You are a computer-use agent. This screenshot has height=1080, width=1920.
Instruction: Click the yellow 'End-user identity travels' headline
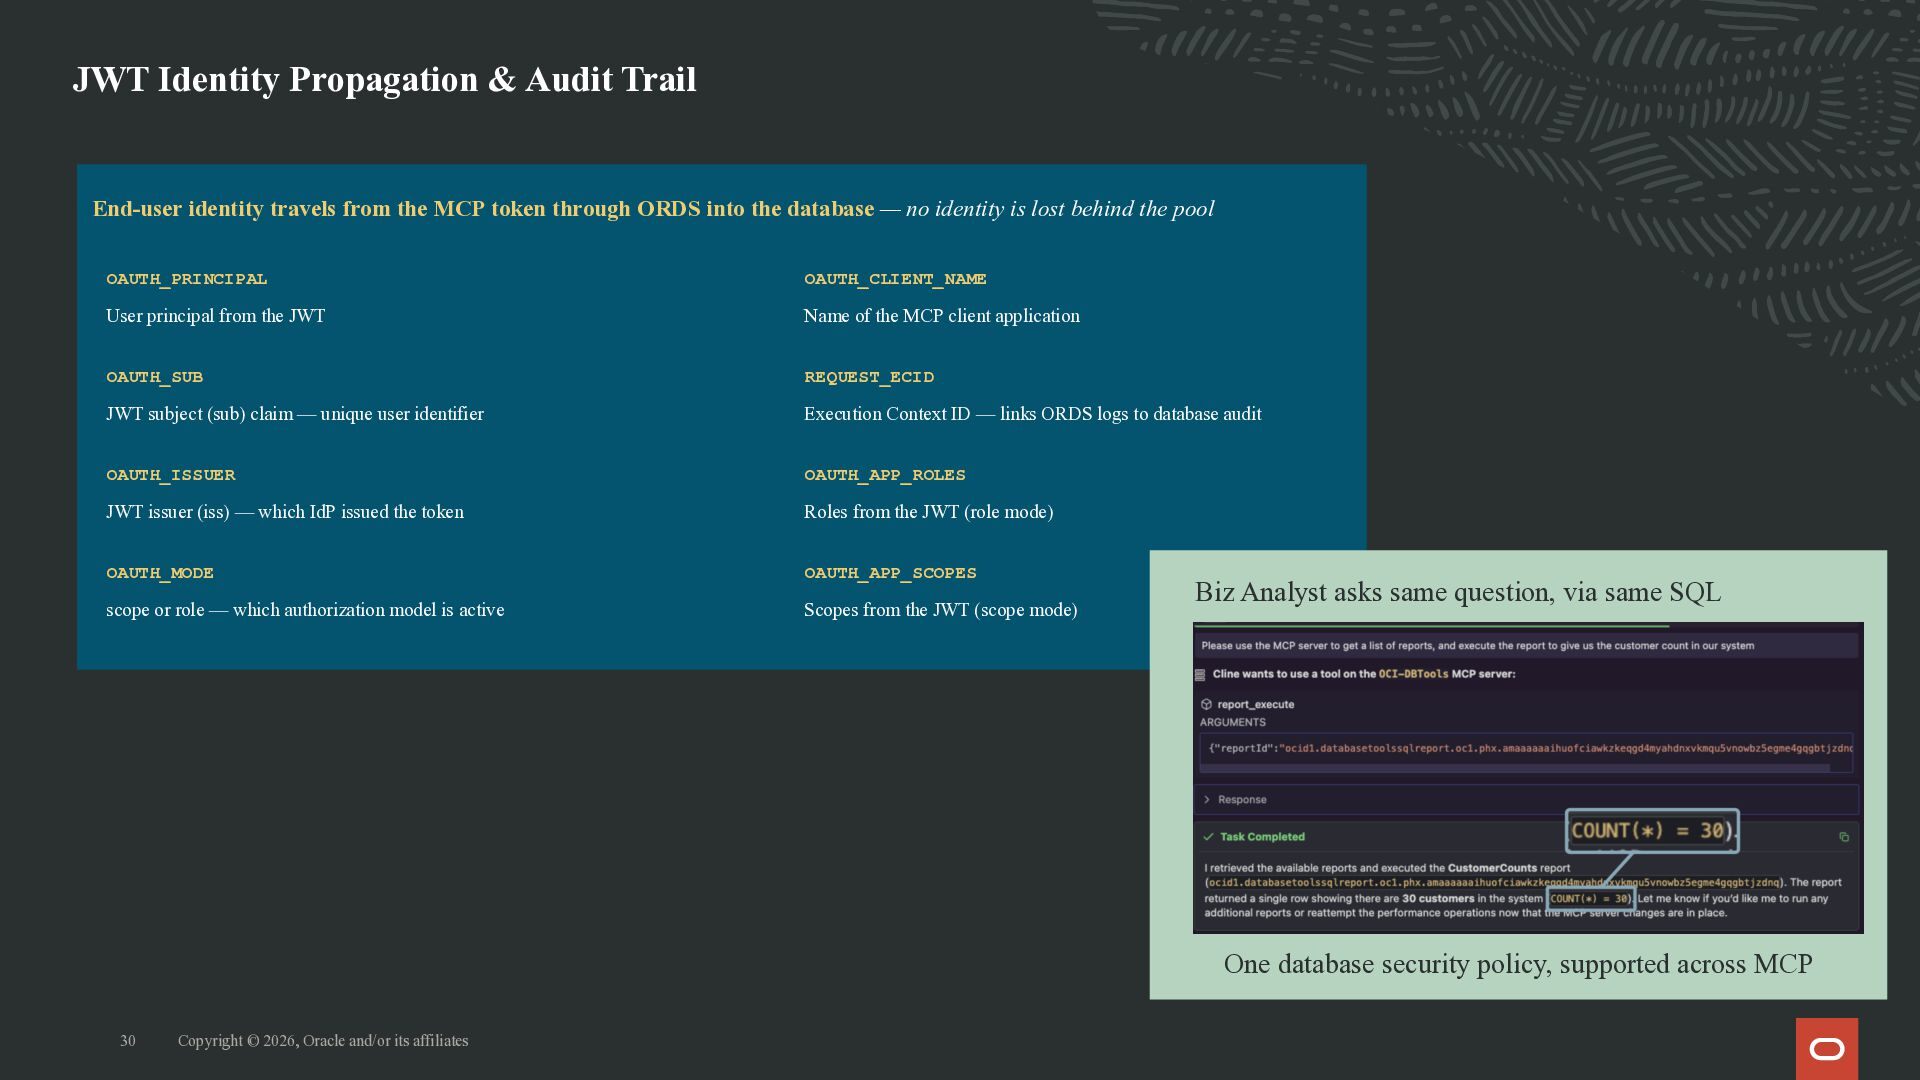(x=484, y=209)
